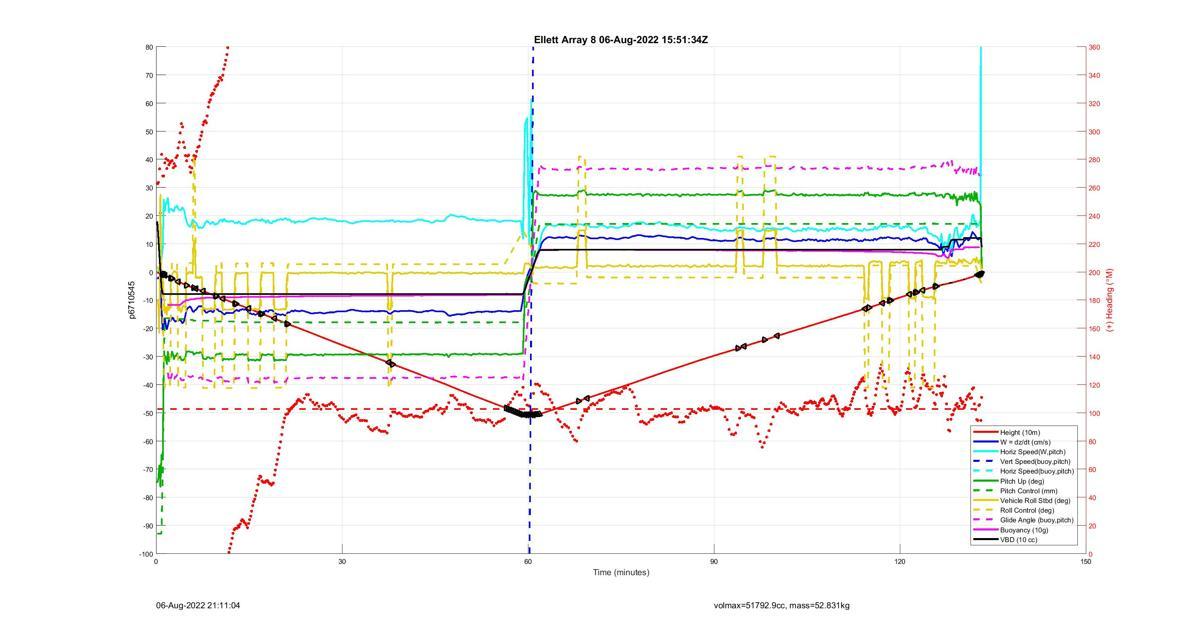The height and width of the screenshot is (622, 1200).
Task: Click the '200' tick on the heading axis
Action: point(1095,272)
